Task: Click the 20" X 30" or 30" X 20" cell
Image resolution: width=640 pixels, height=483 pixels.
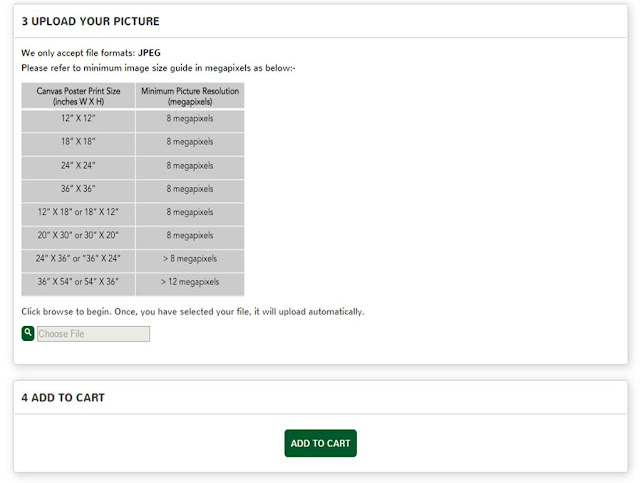Action: pyautogui.click(x=78, y=236)
